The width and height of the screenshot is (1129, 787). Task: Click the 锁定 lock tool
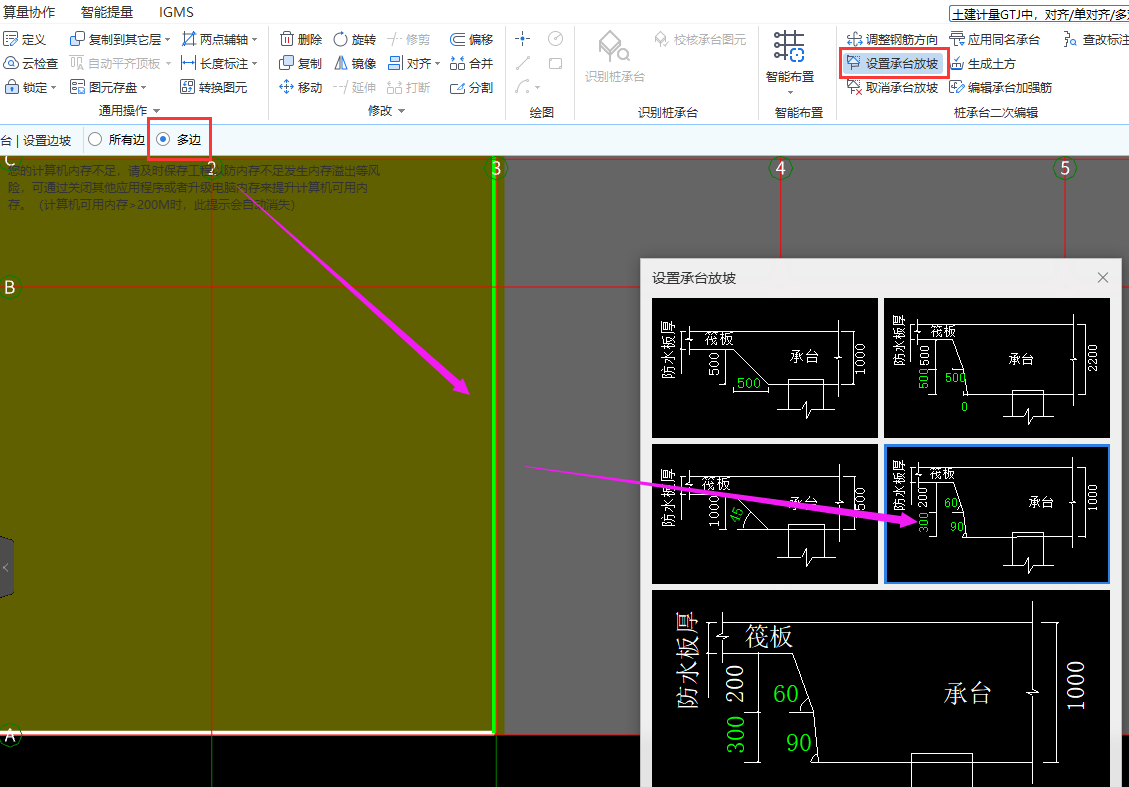(26, 87)
